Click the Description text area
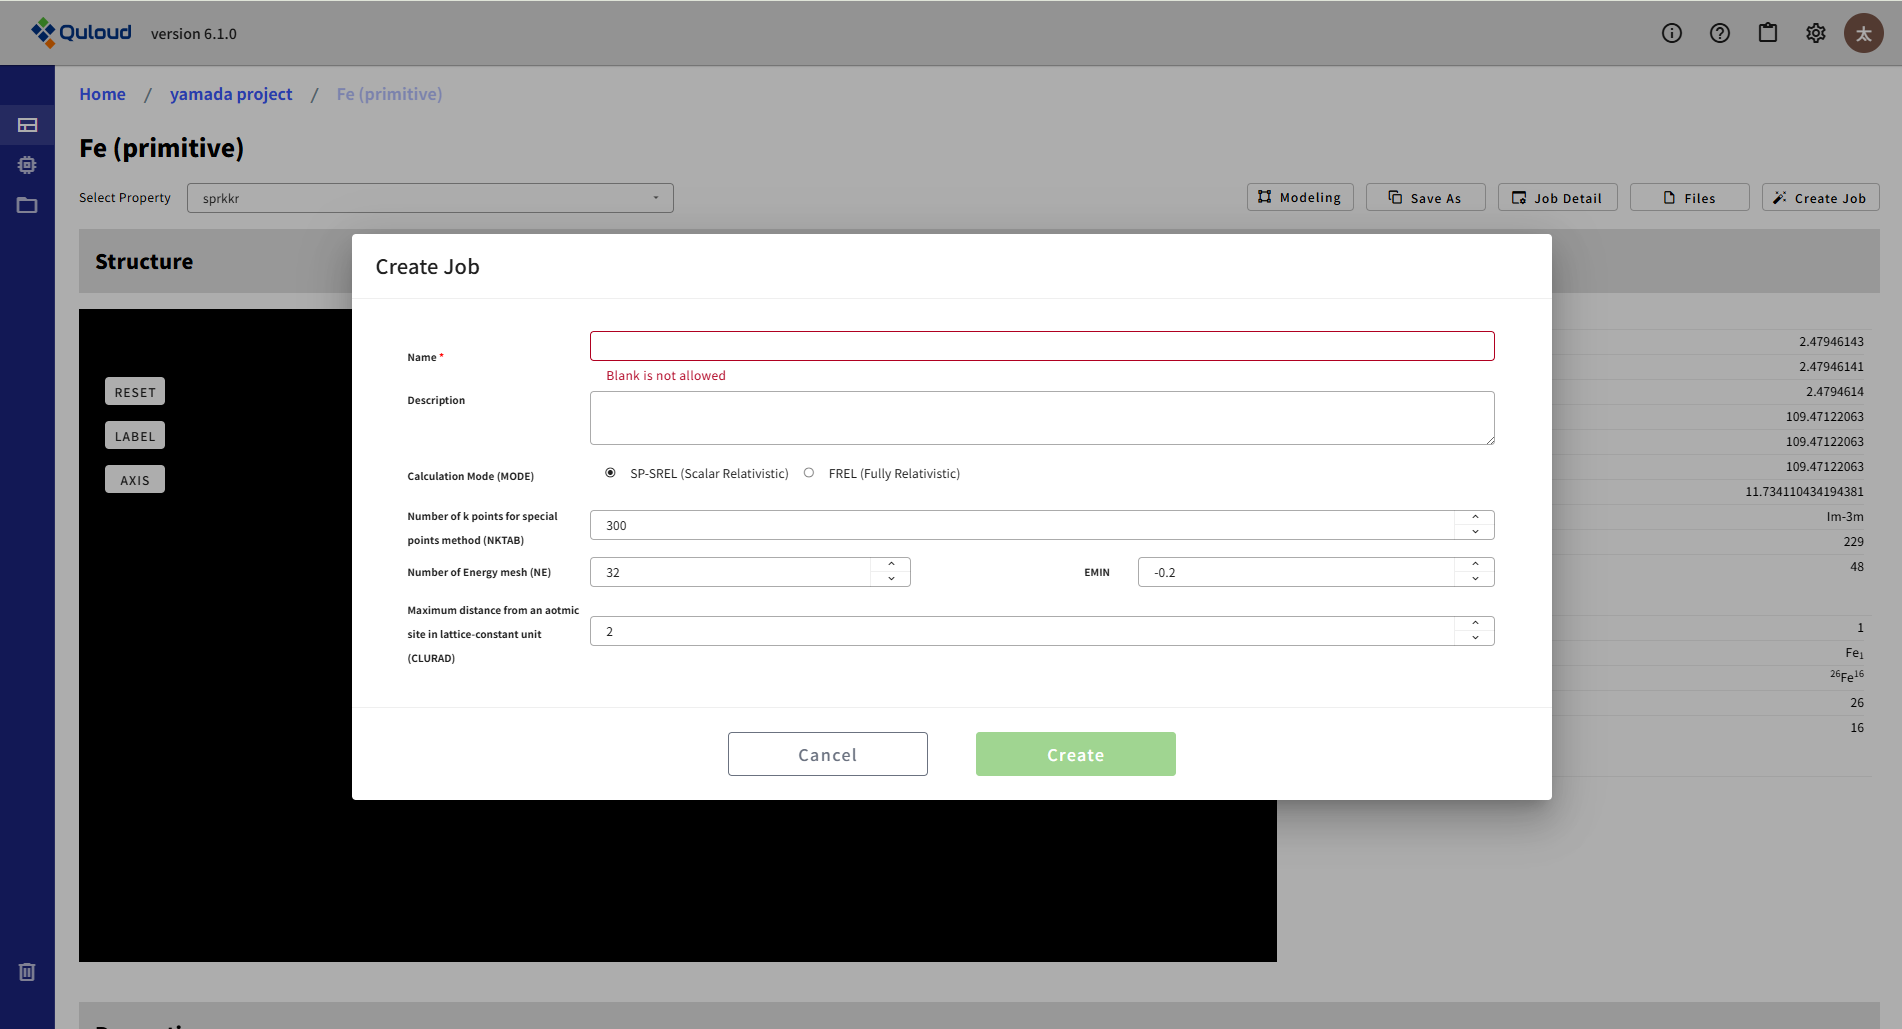Viewport: 1902px width, 1029px height. 1041,418
